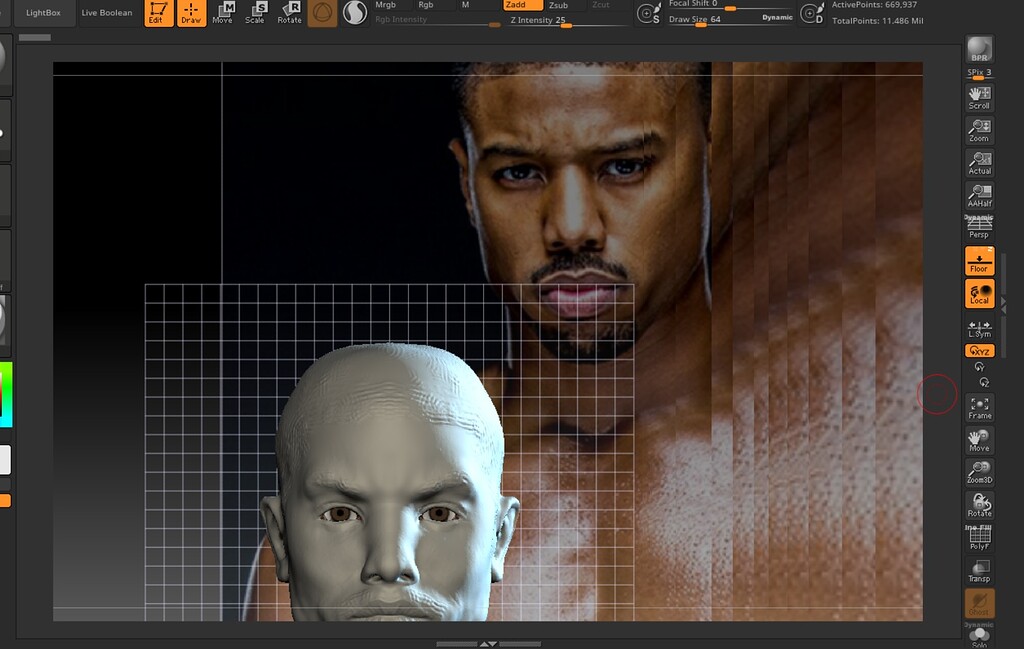Open the LightBox browser
The width and height of the screenshot is (1024, 649).
pos(41,13)
